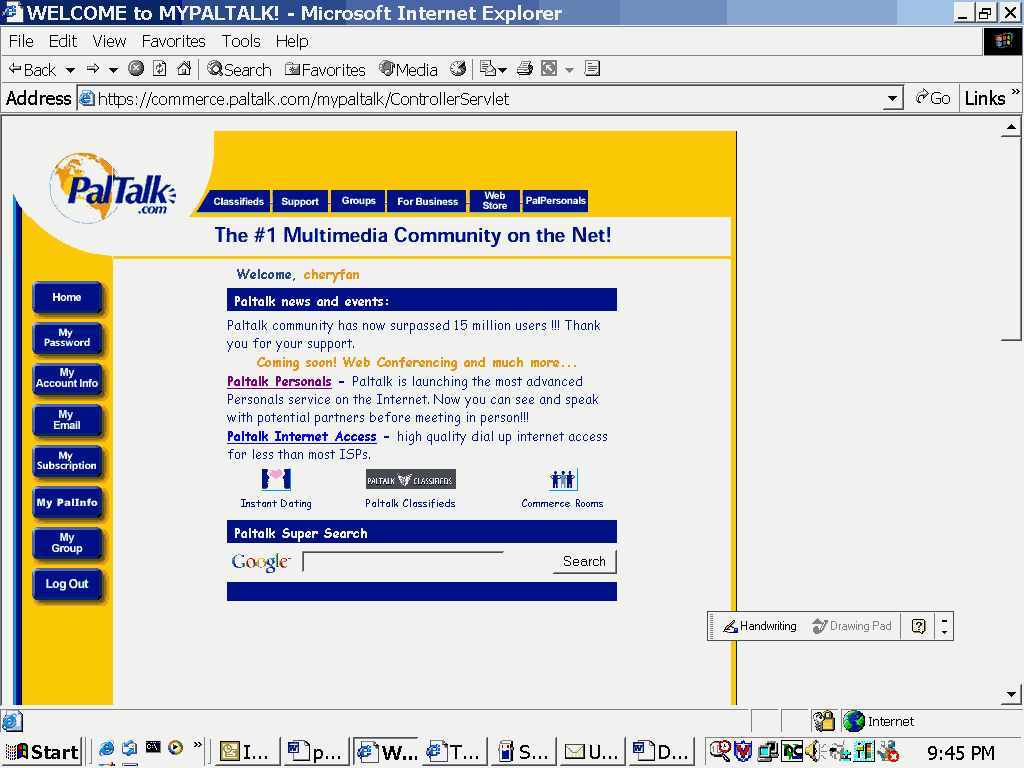Go to browser Home page icon
Screen dimensions: 1024x768
[185, 68]
